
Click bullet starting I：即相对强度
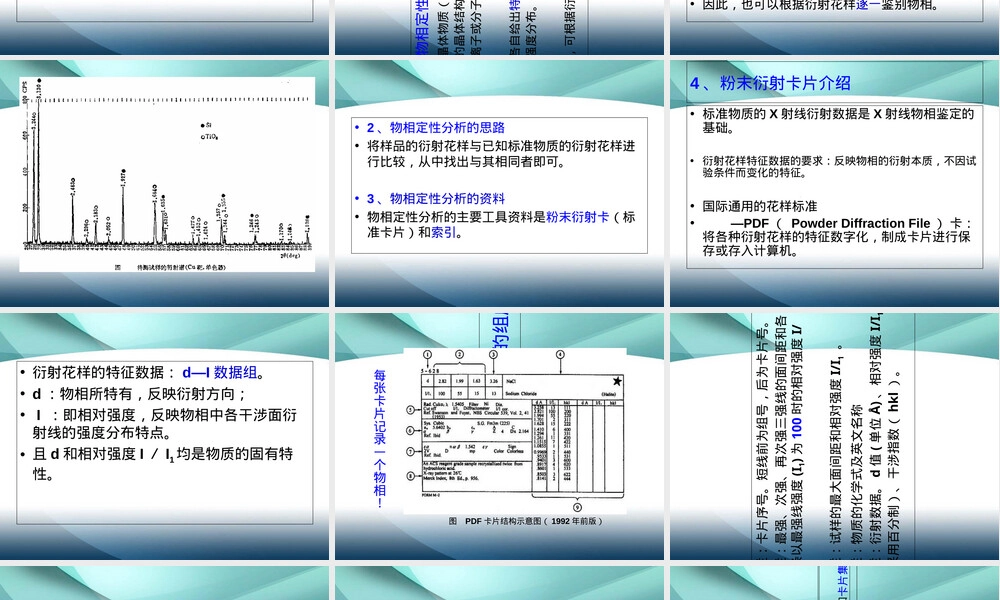pyautogui.click(x=165, y=423)
